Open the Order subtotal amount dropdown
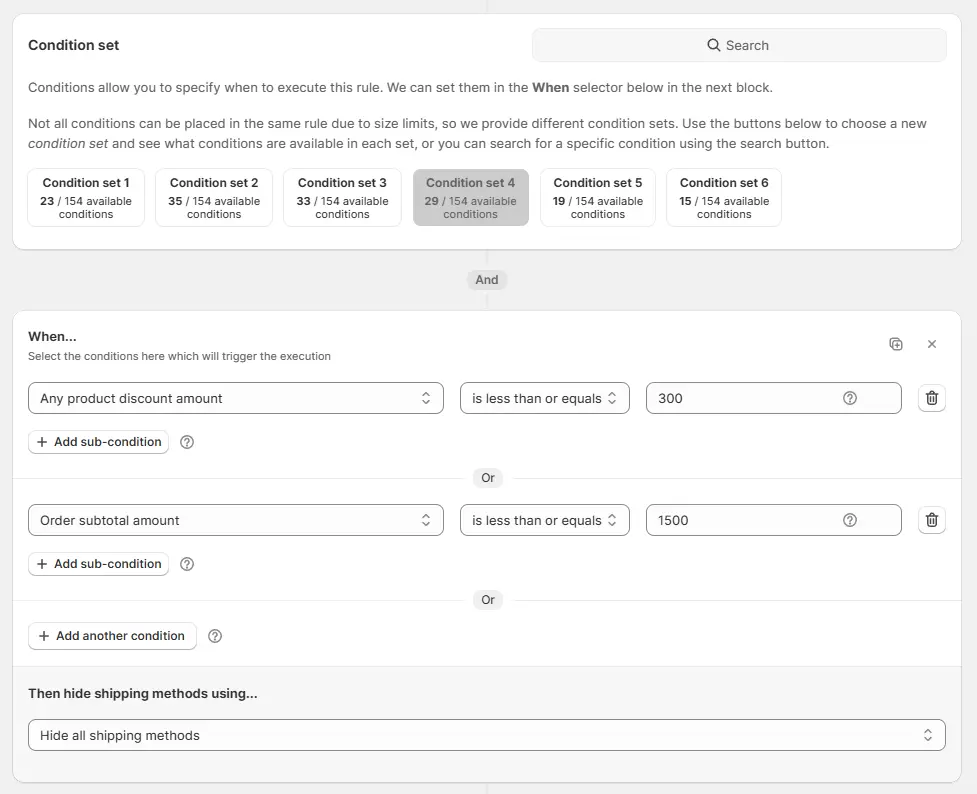Screen dimensions: 977x794 coord(236,520)
